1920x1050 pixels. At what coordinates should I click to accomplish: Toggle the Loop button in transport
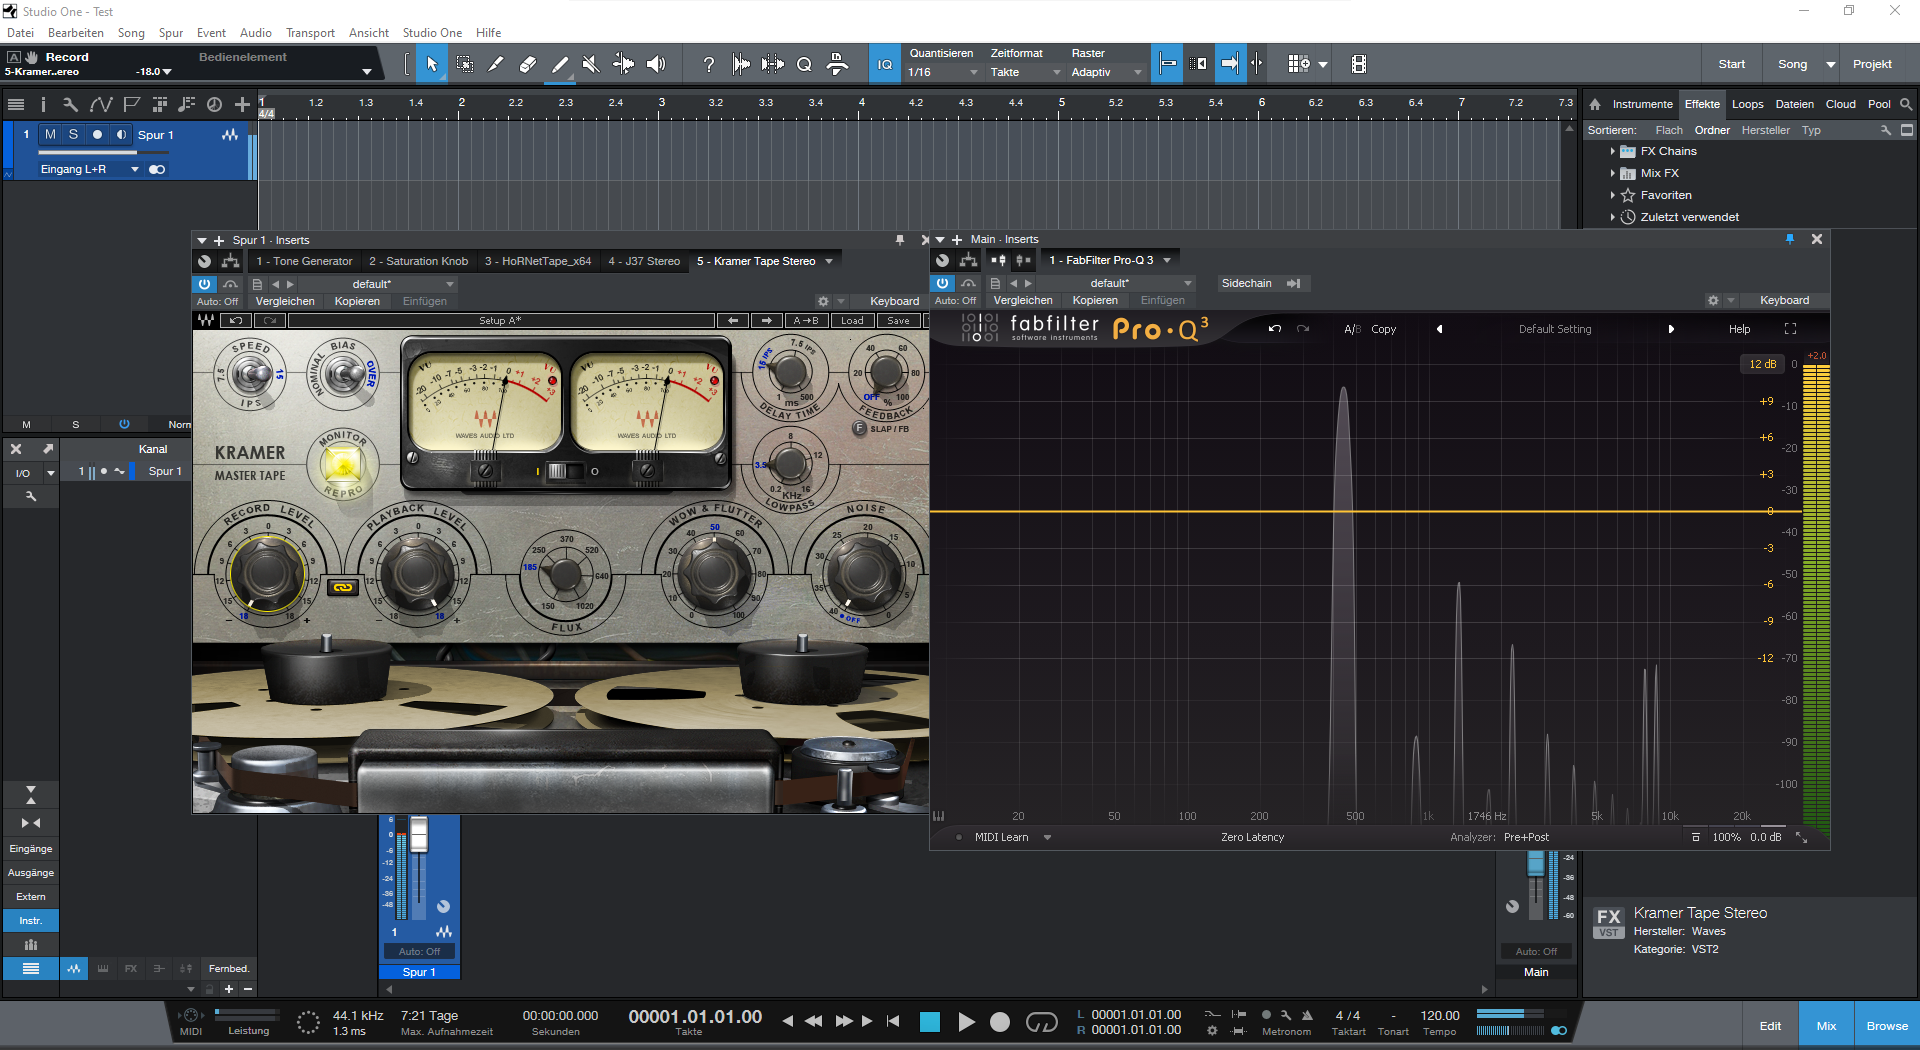(x=1041, y=1021)
